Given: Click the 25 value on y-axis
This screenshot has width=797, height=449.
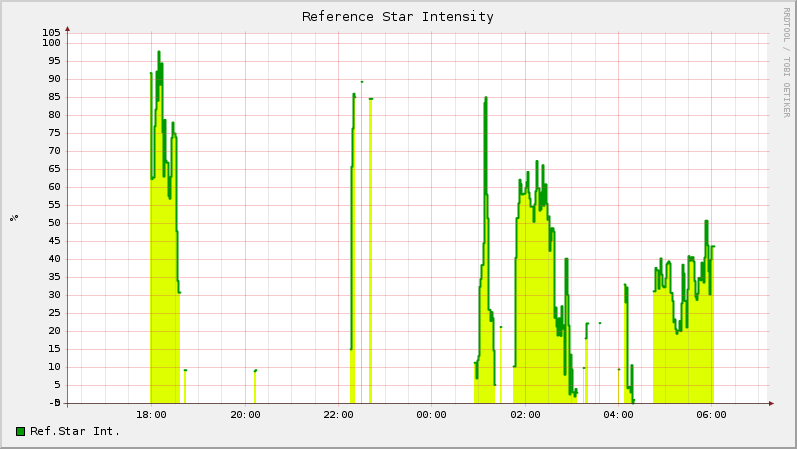Looking at the screenshot, I should pos(54,313).
